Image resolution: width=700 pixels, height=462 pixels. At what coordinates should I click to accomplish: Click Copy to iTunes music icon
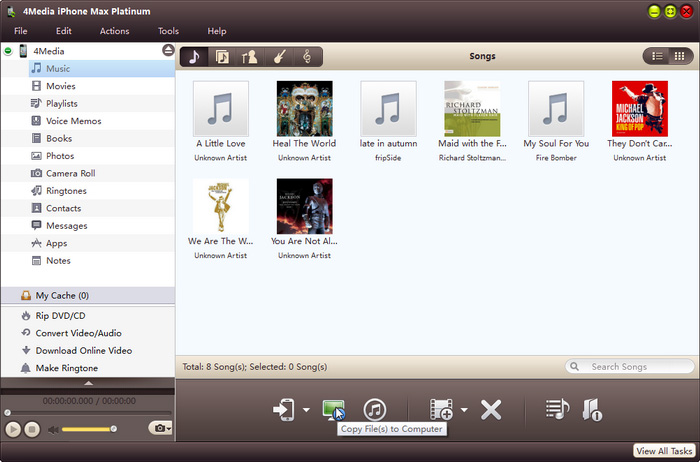click(375, 409)
